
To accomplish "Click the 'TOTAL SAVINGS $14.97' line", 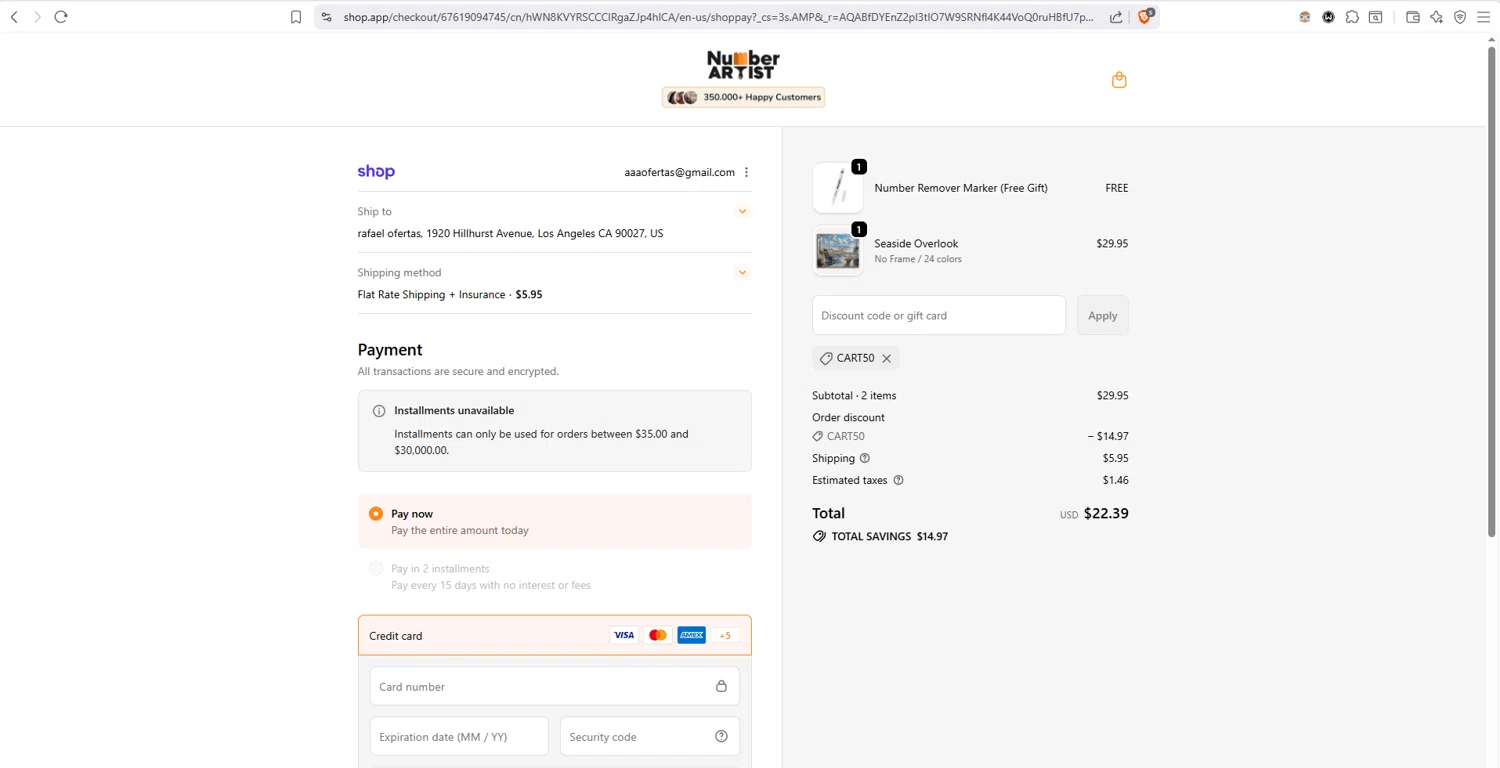I will [880, 536].
